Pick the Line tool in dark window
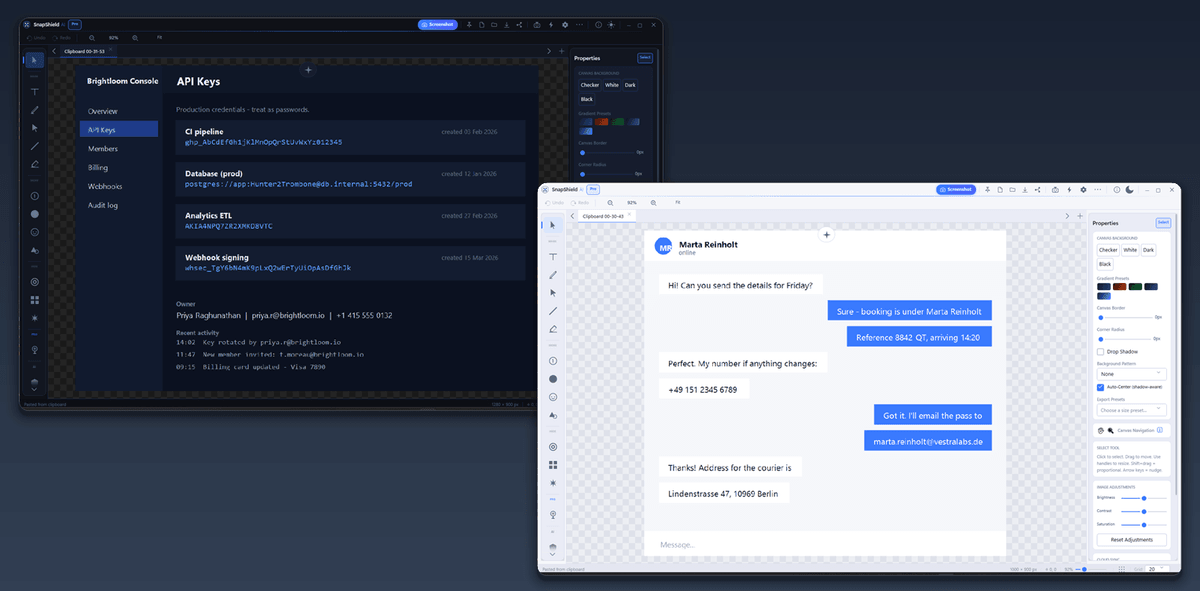Screen dimensions: 1200x591 point(35,146)
